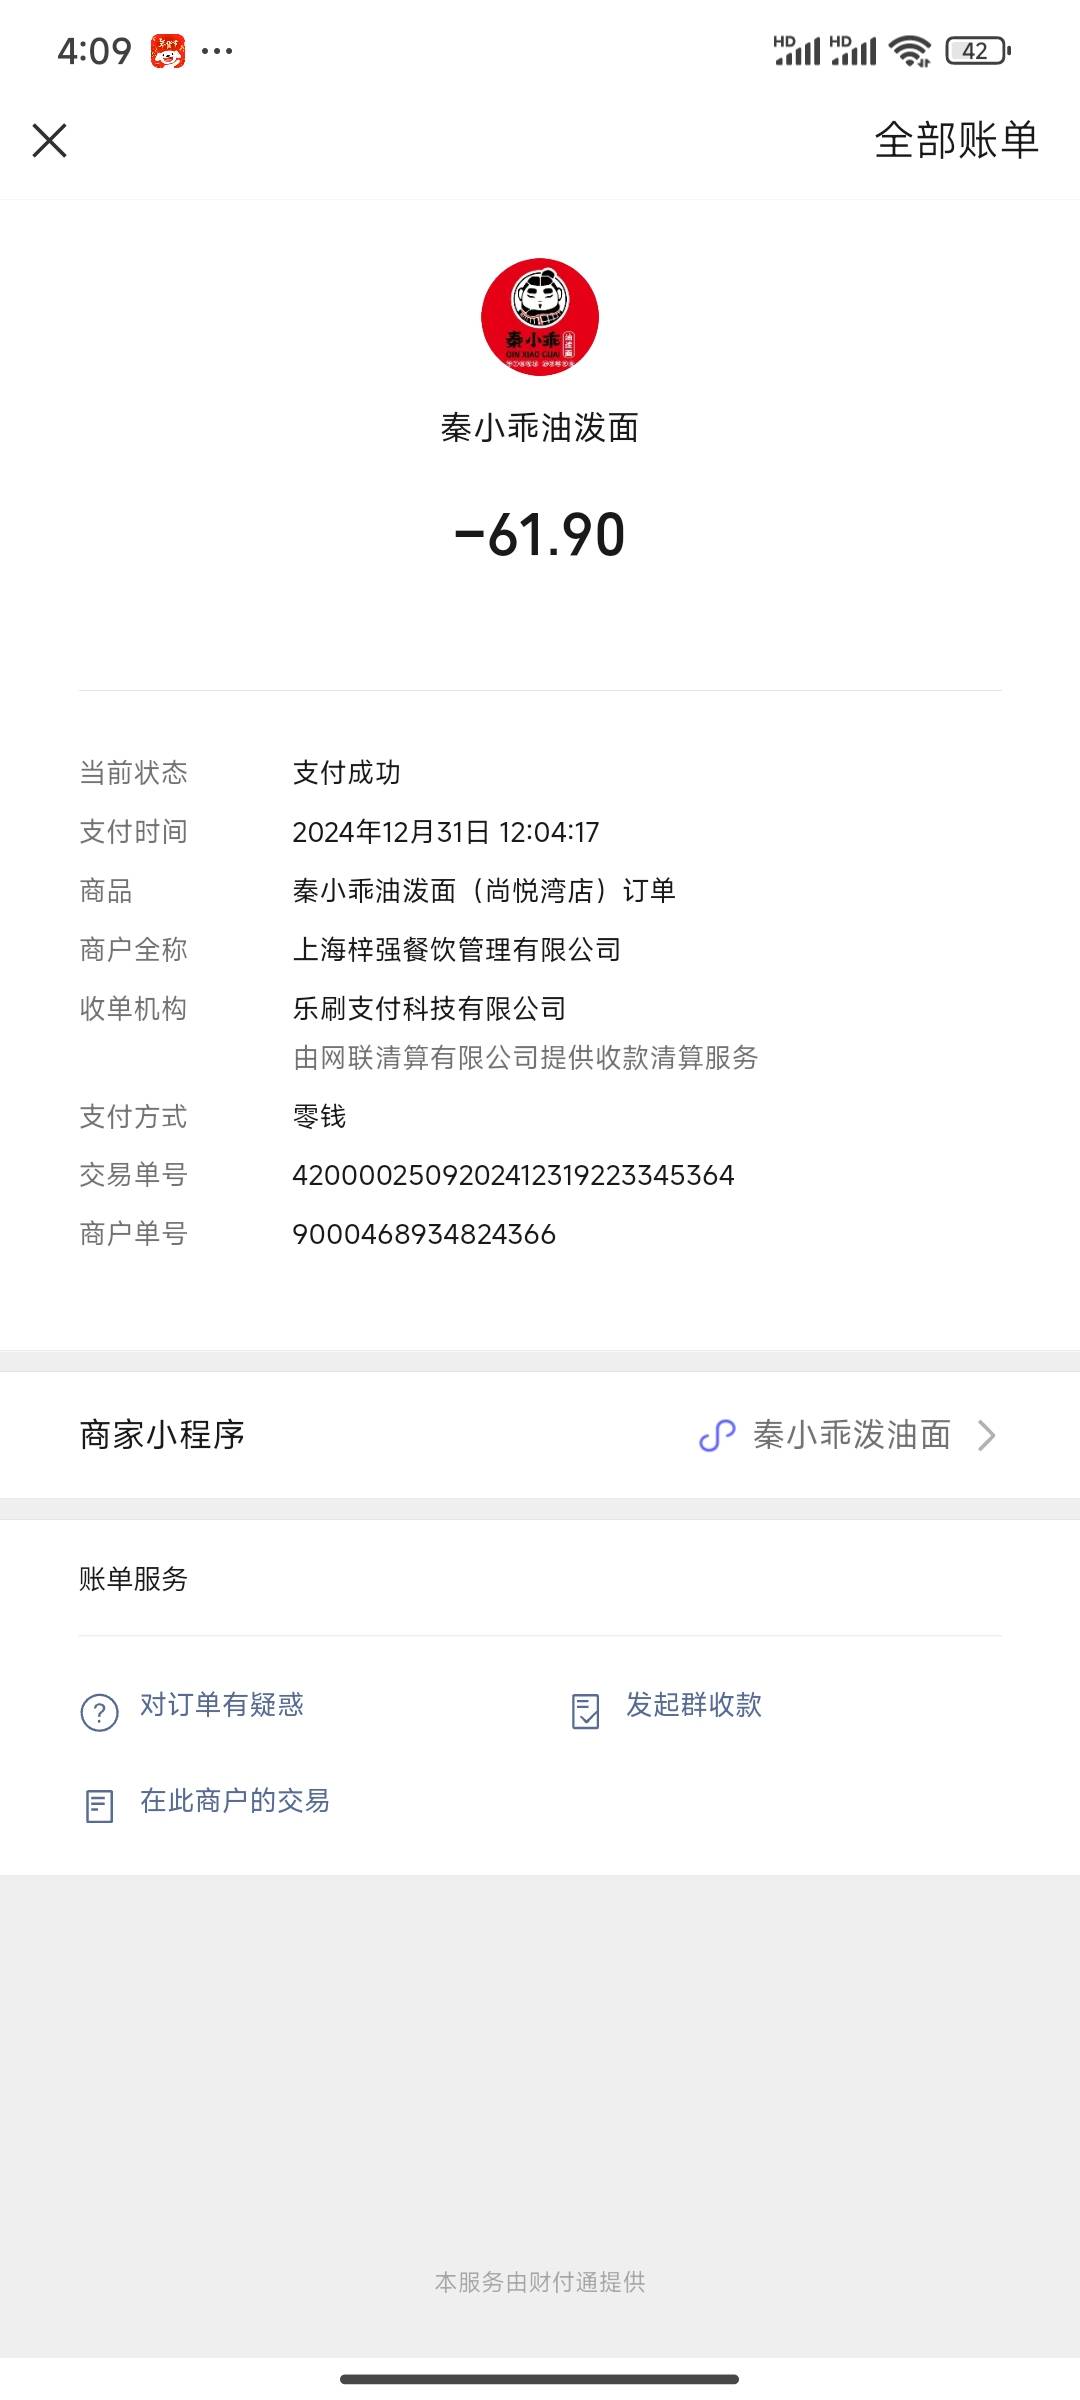Tap the 商家小程序 label

(162, 1434)
